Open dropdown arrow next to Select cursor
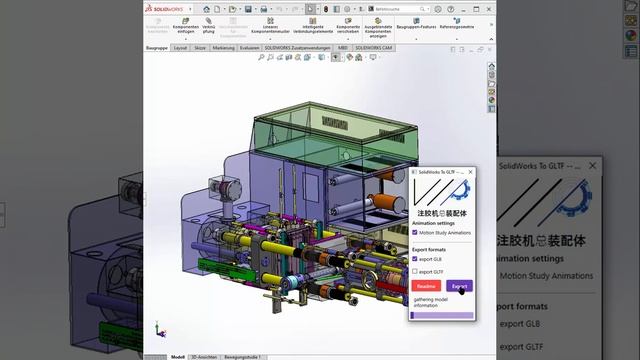640x360 pixels. [x=318, y=9]
